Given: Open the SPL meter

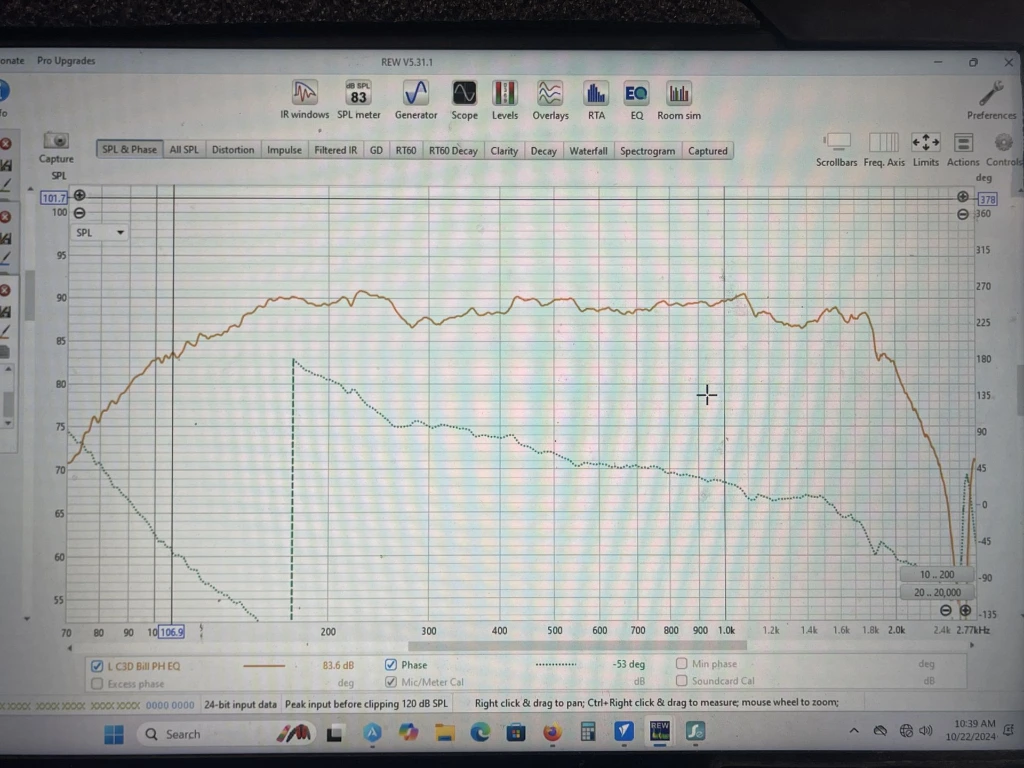Looking at the screenshot, I should (358, 94).
